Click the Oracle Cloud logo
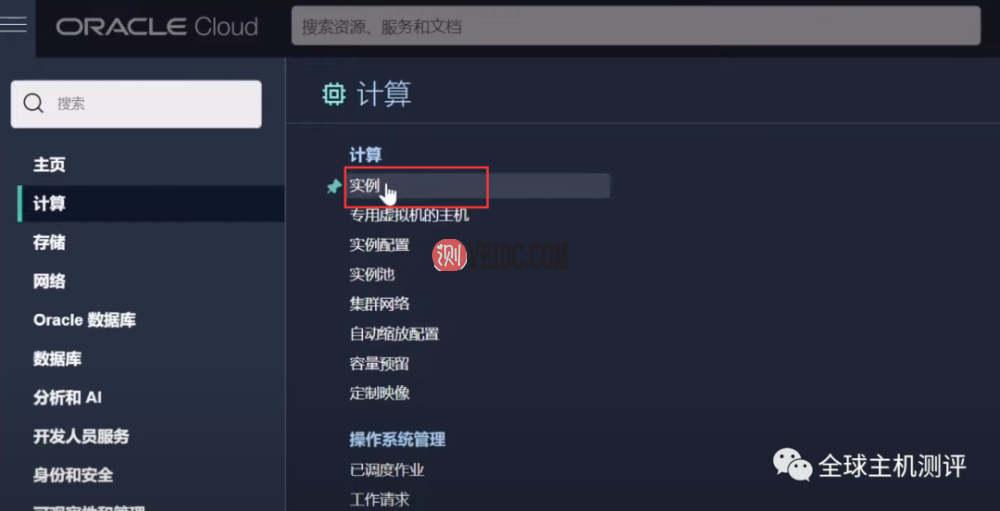The width and height of the screenshot is (1000, 511). (x=157, y=27)
